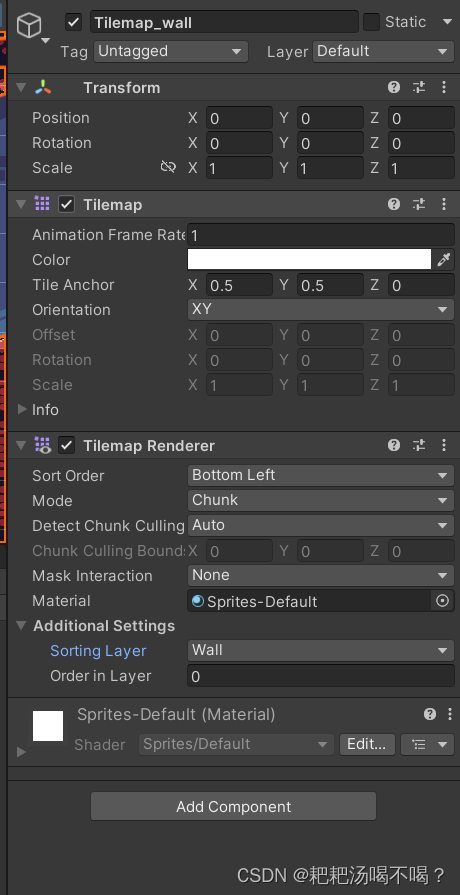Open Transform component help icon
The height and width of the screenshot is (895, 460).
coord(394,87)
